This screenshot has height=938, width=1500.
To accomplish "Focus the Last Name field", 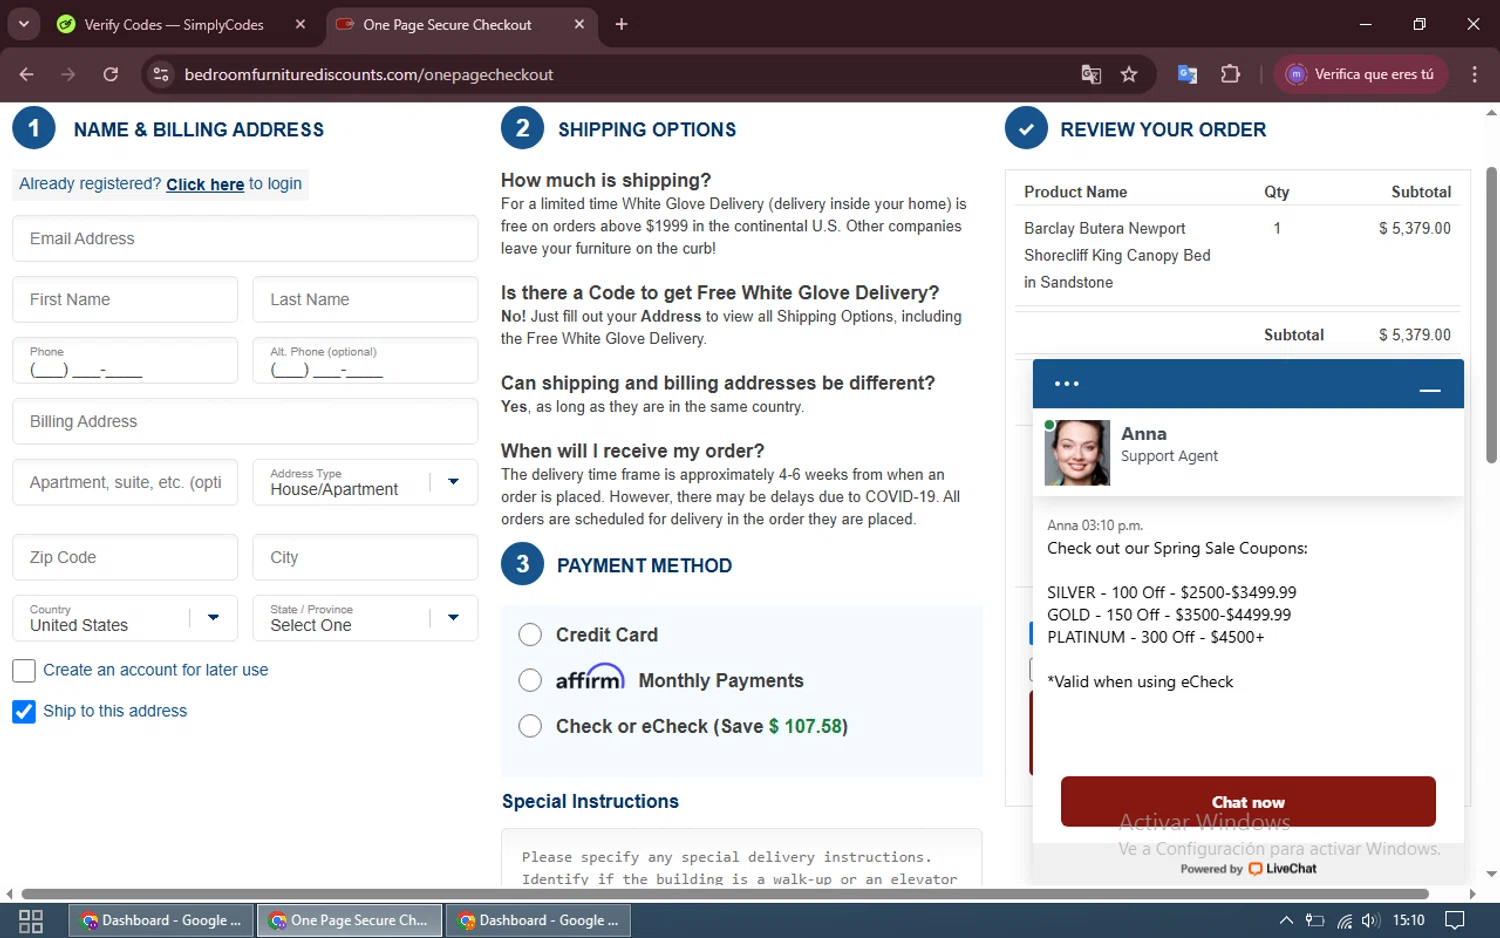I will coord(365,300).
